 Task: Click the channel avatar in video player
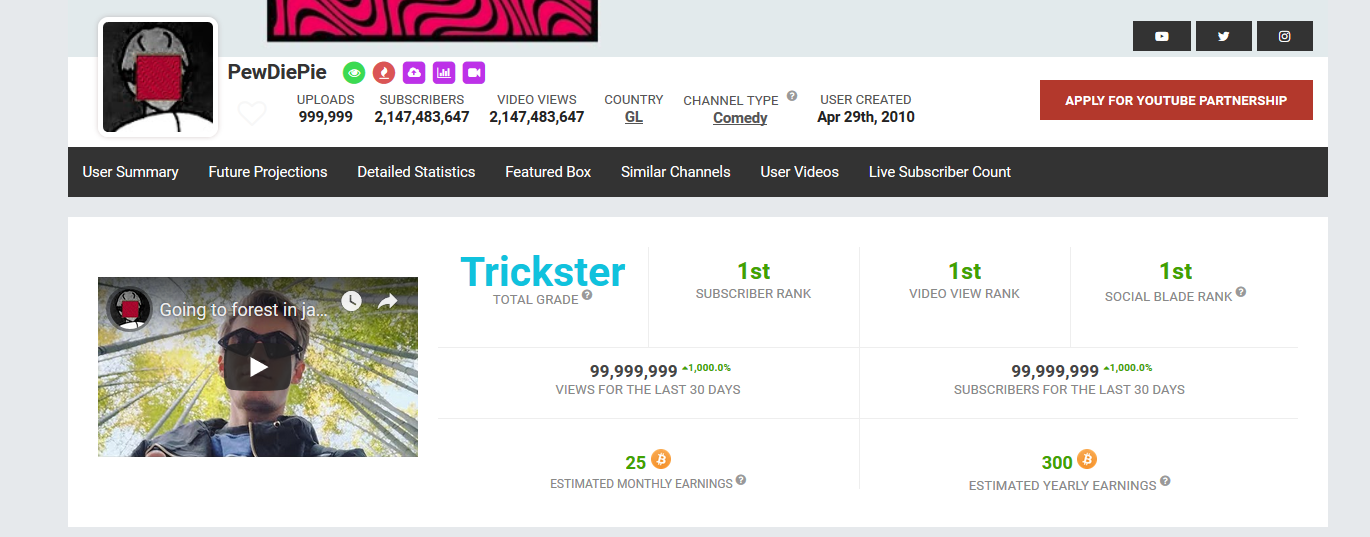(130, 309)
